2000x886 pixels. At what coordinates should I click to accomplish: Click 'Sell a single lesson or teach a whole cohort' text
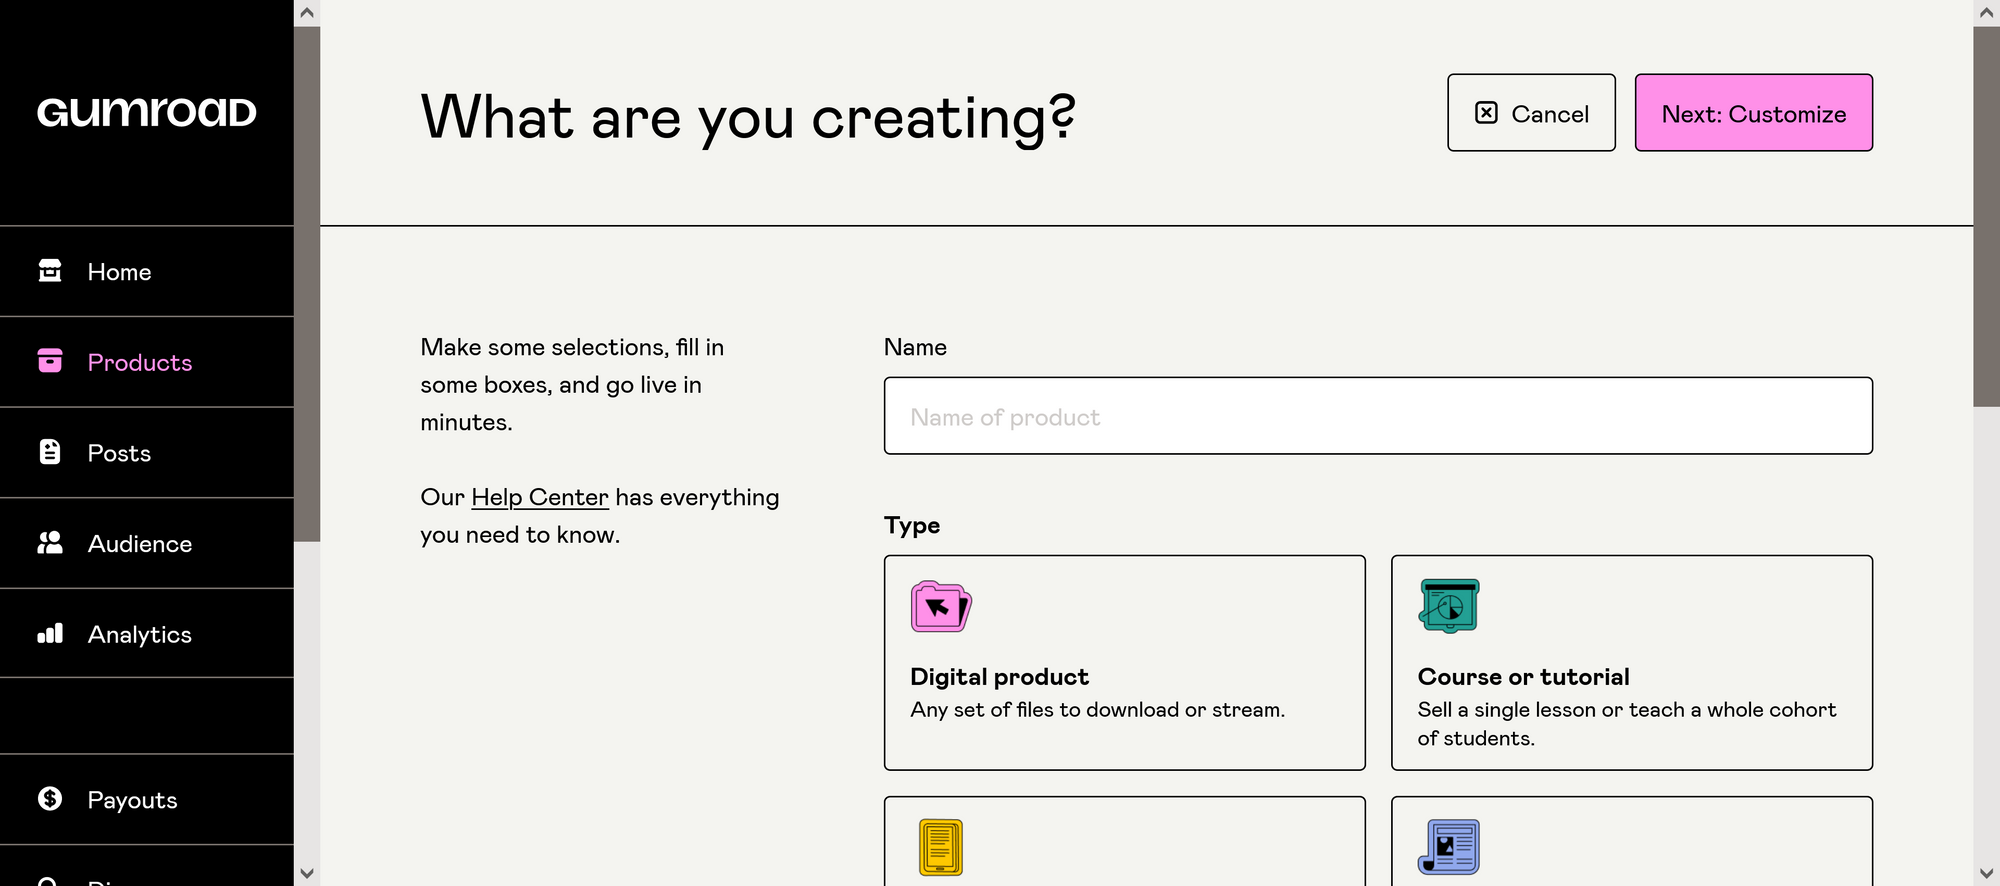pyautogui.click(x=1627, y=709)
